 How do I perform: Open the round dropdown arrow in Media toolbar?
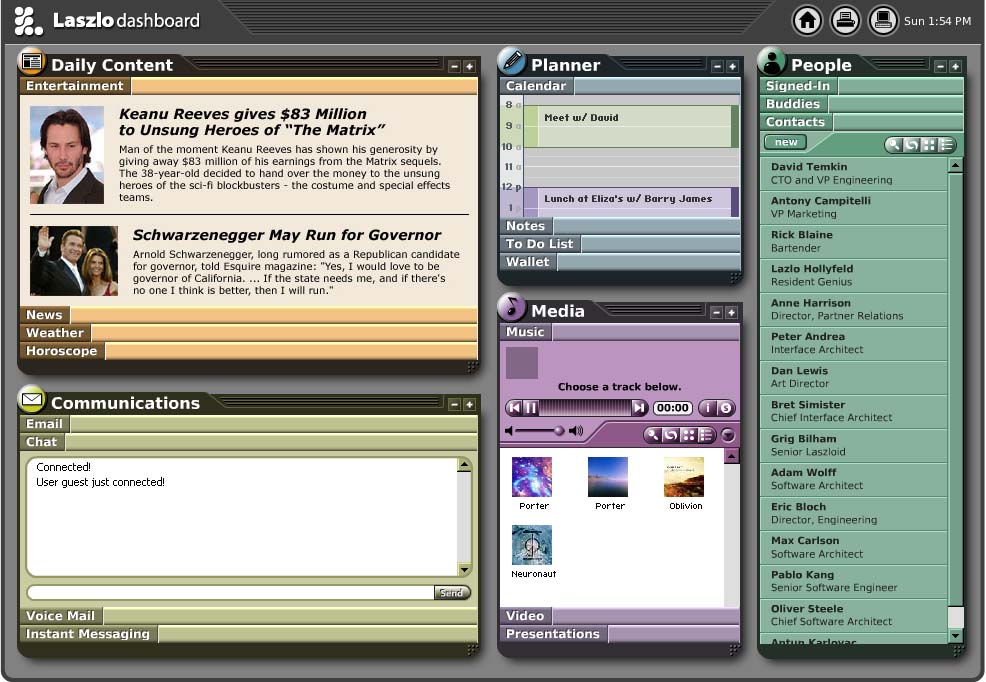728,435
